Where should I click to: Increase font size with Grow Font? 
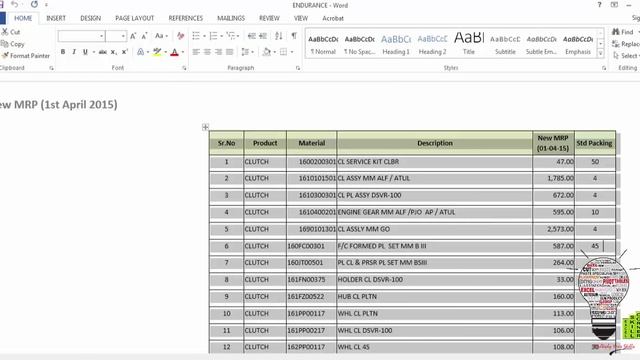coord(133,36)
